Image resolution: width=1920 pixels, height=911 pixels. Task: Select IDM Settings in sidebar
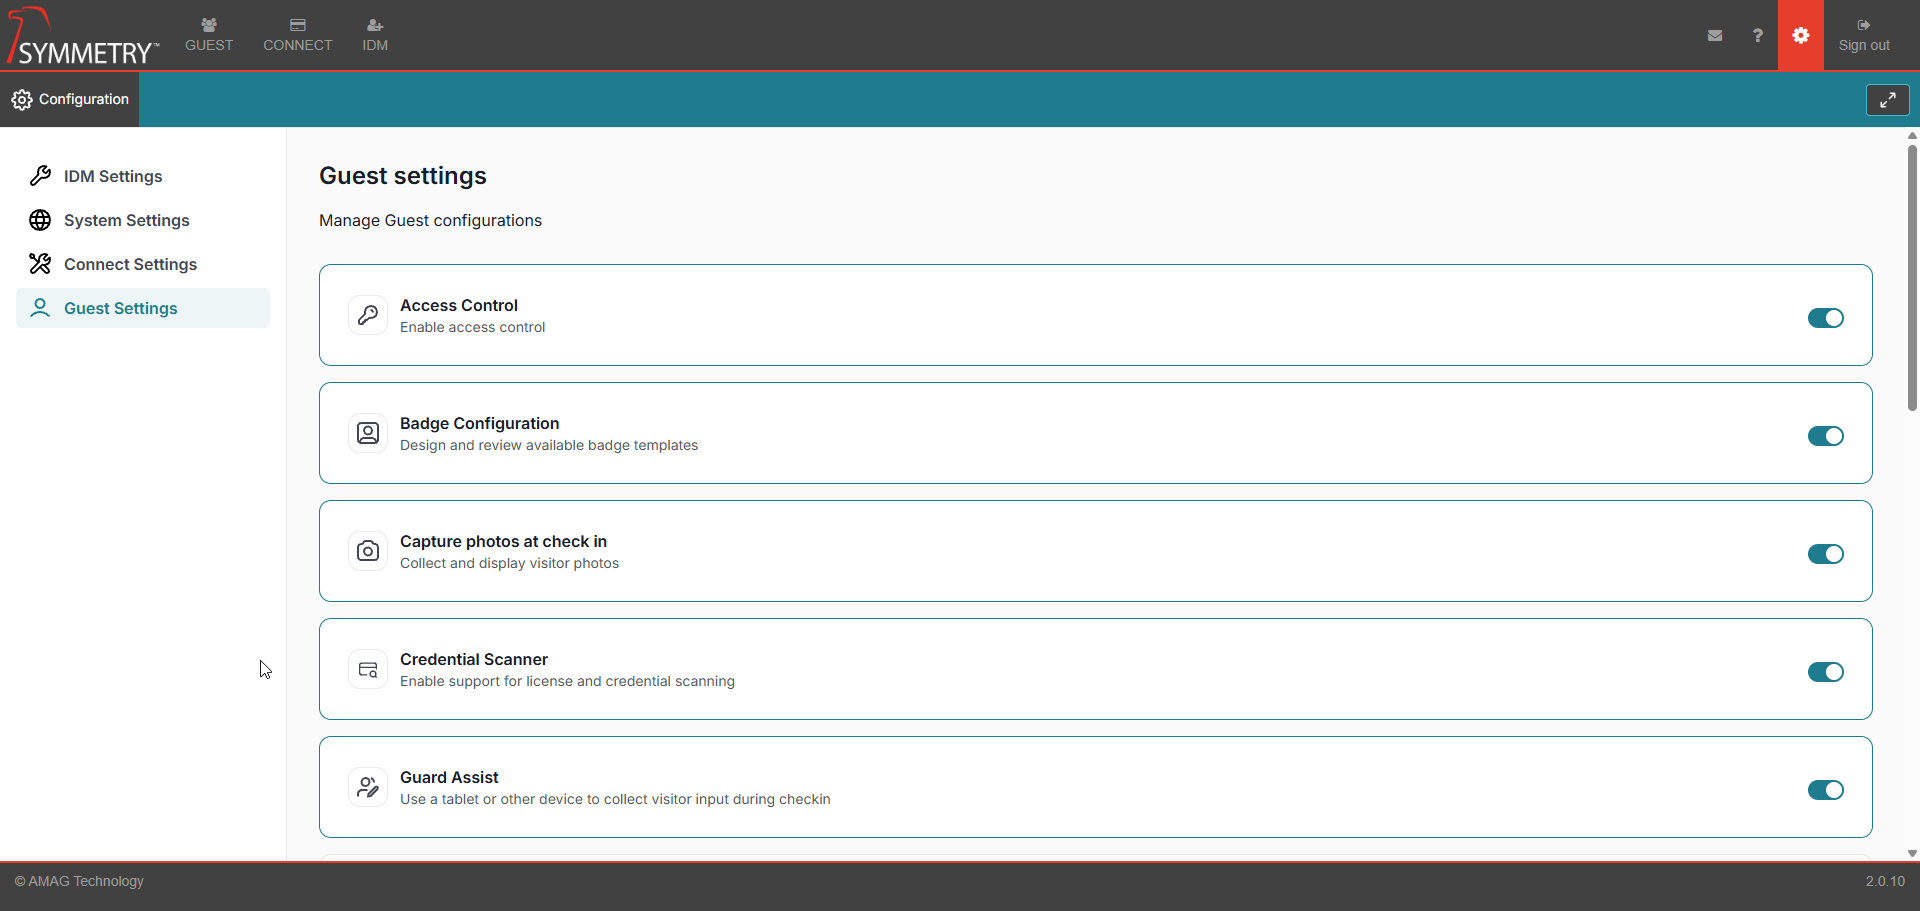pyautogui.click(x=113, y=176)
